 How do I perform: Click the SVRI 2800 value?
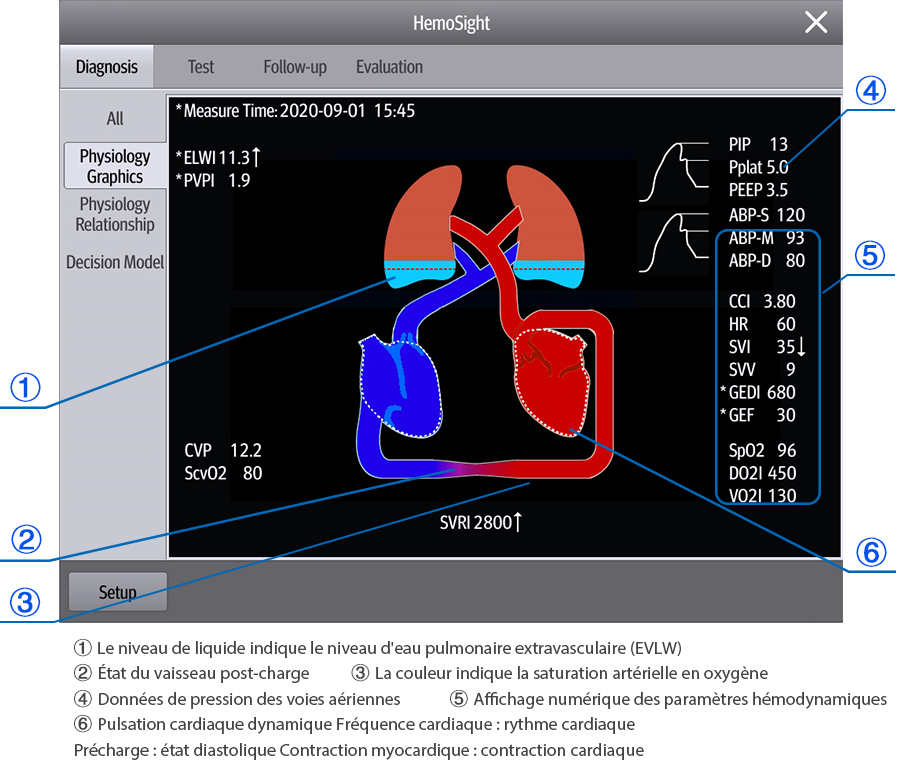[x=481, y=522]
